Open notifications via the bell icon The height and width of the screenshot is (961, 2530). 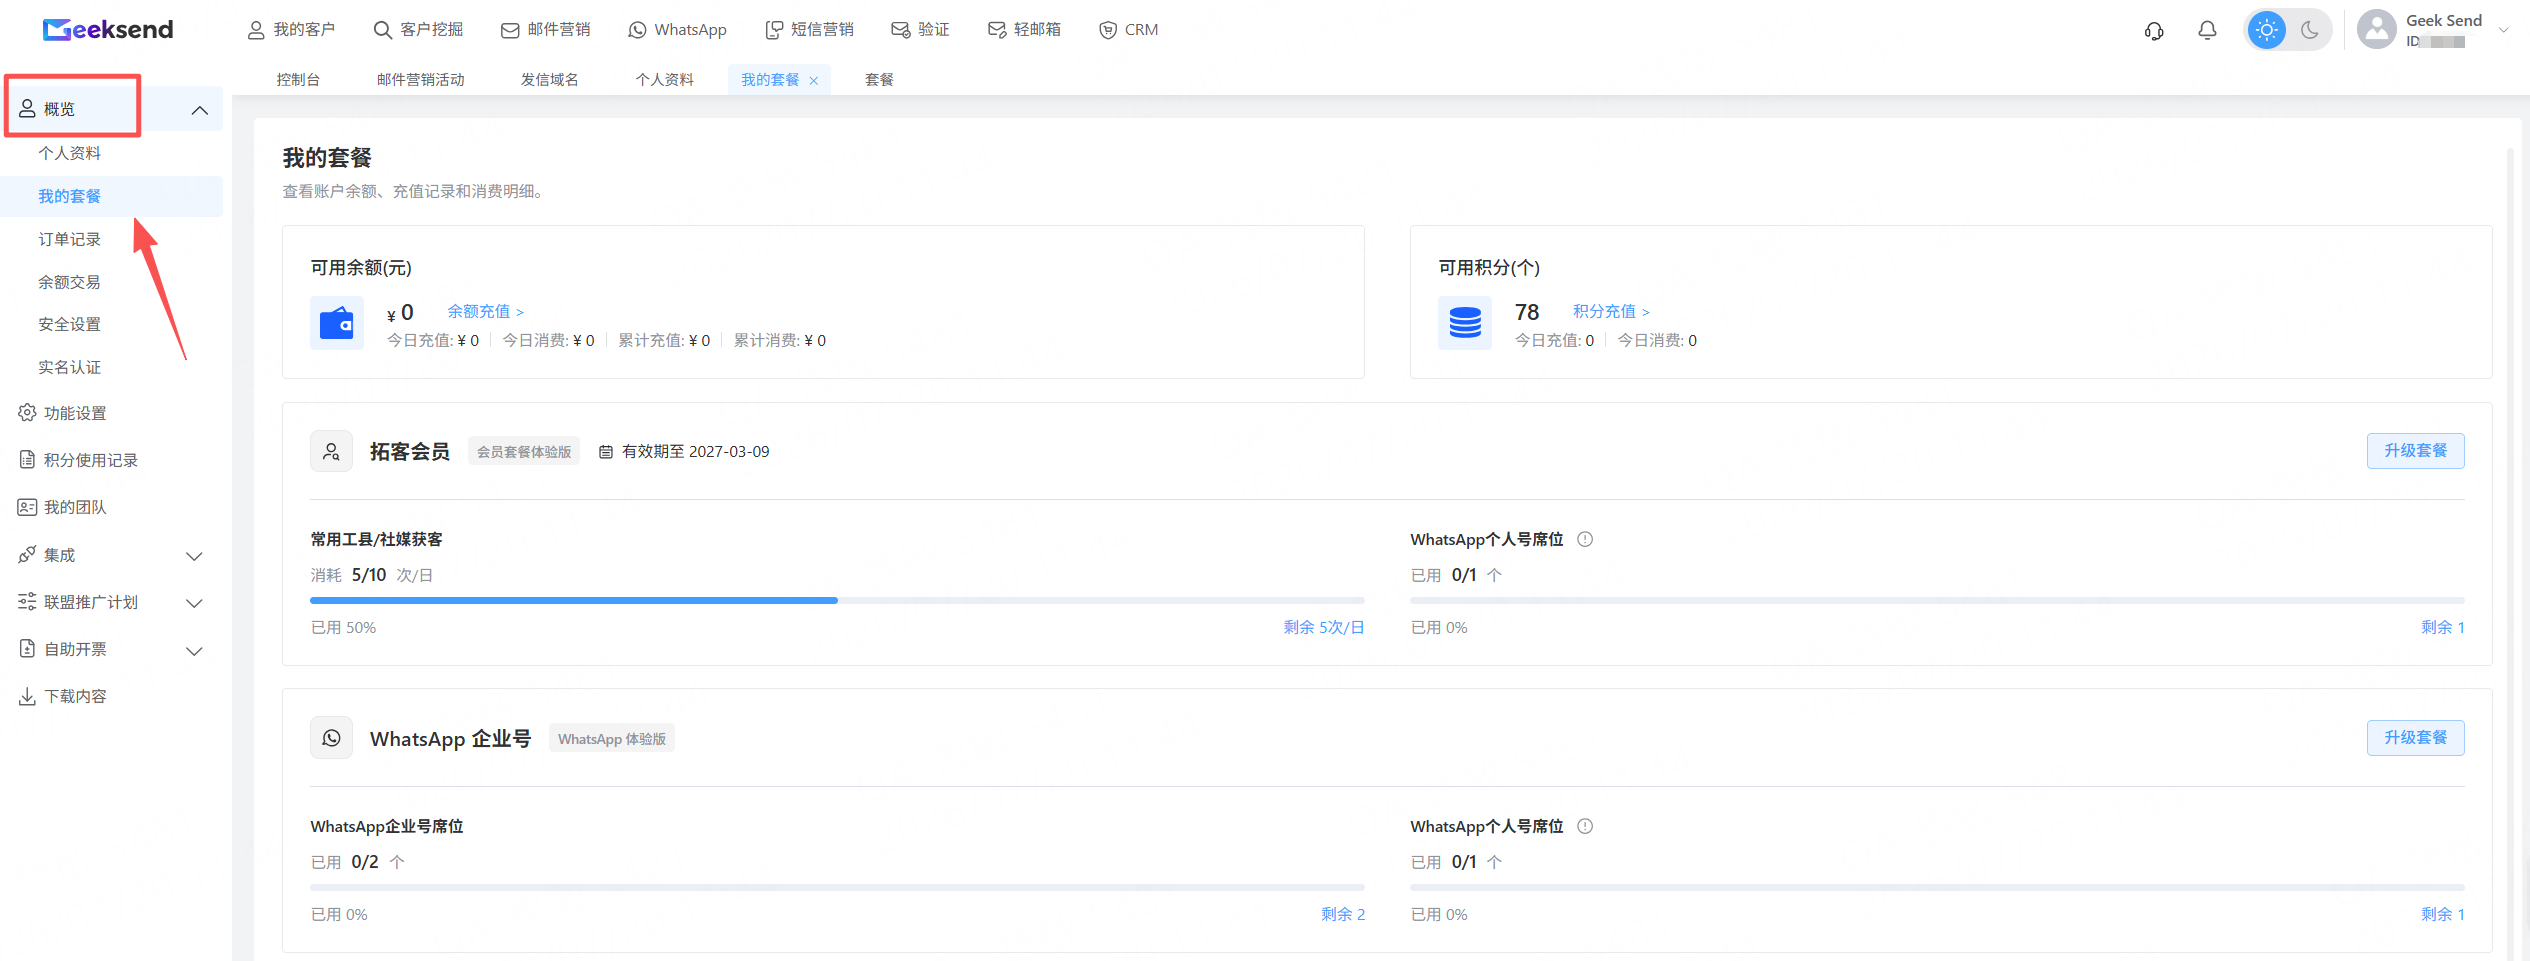2207,31
